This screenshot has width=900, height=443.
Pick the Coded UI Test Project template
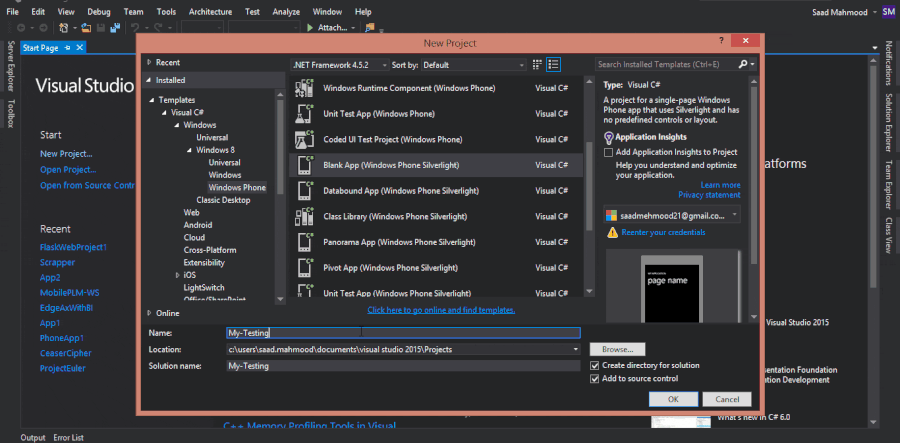tap(393, 139)
